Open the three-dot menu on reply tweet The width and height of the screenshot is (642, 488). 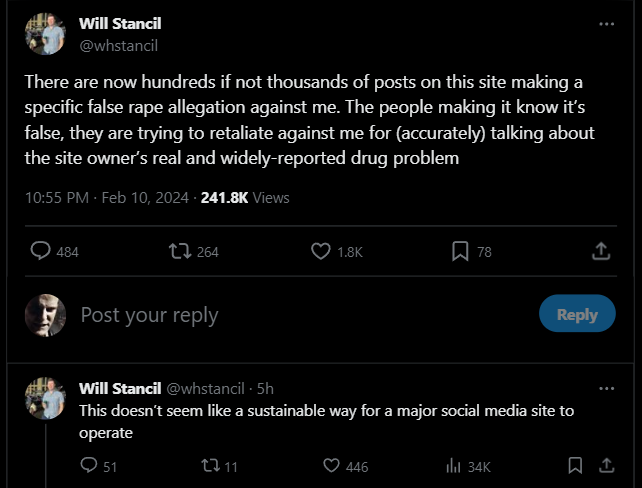pyautogui.click(x=606, y=388)
